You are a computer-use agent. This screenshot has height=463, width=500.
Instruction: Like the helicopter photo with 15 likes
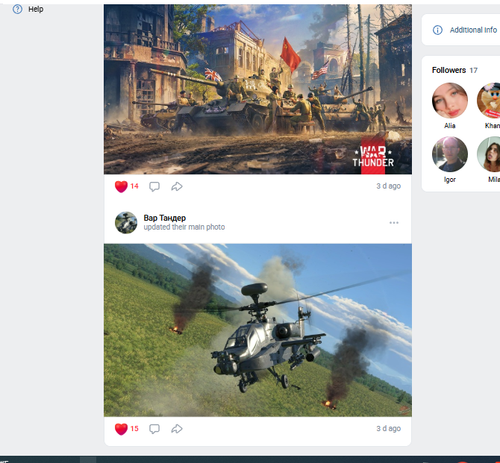121,429
